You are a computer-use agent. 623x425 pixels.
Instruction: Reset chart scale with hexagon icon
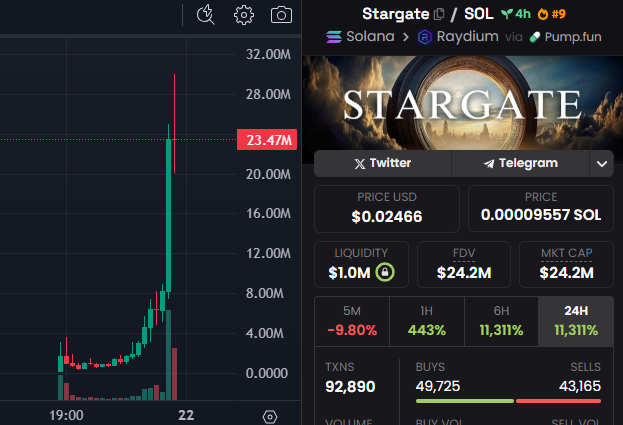click(270, 417)
